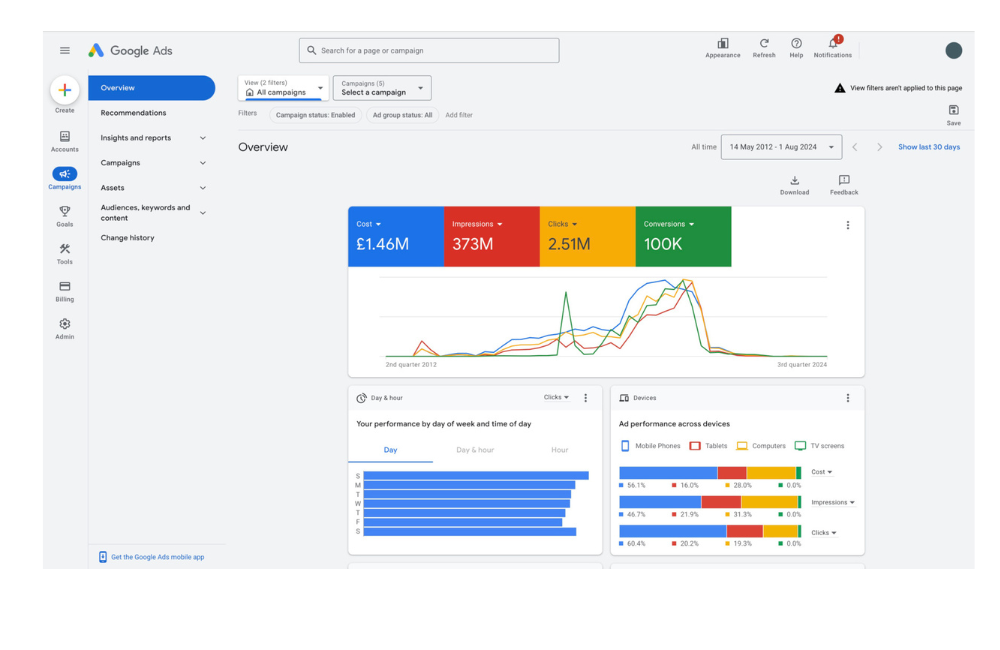Toggle the hamburger main menu
This screenshot has height=650, width=1000.
[x=65, y=51]
